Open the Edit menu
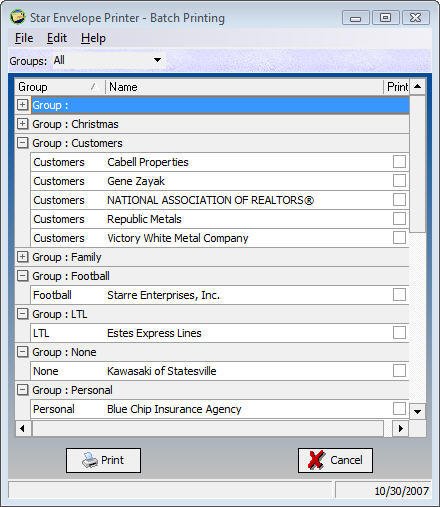This screenshot has height=507, width=440. [57, 38]
